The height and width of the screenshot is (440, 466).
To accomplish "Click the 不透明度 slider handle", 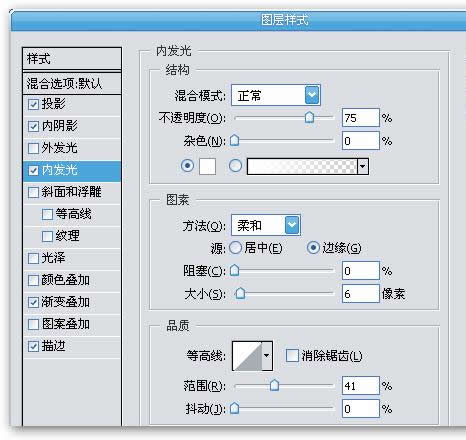I will (309, 117).
